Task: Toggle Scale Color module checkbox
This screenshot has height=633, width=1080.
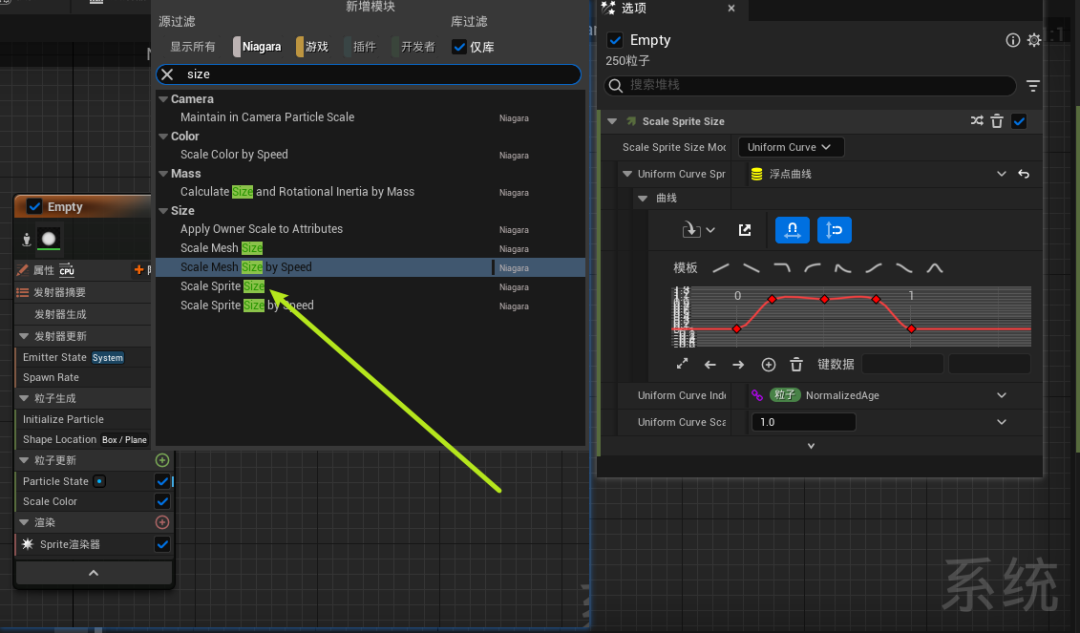Action: (163, 501)
